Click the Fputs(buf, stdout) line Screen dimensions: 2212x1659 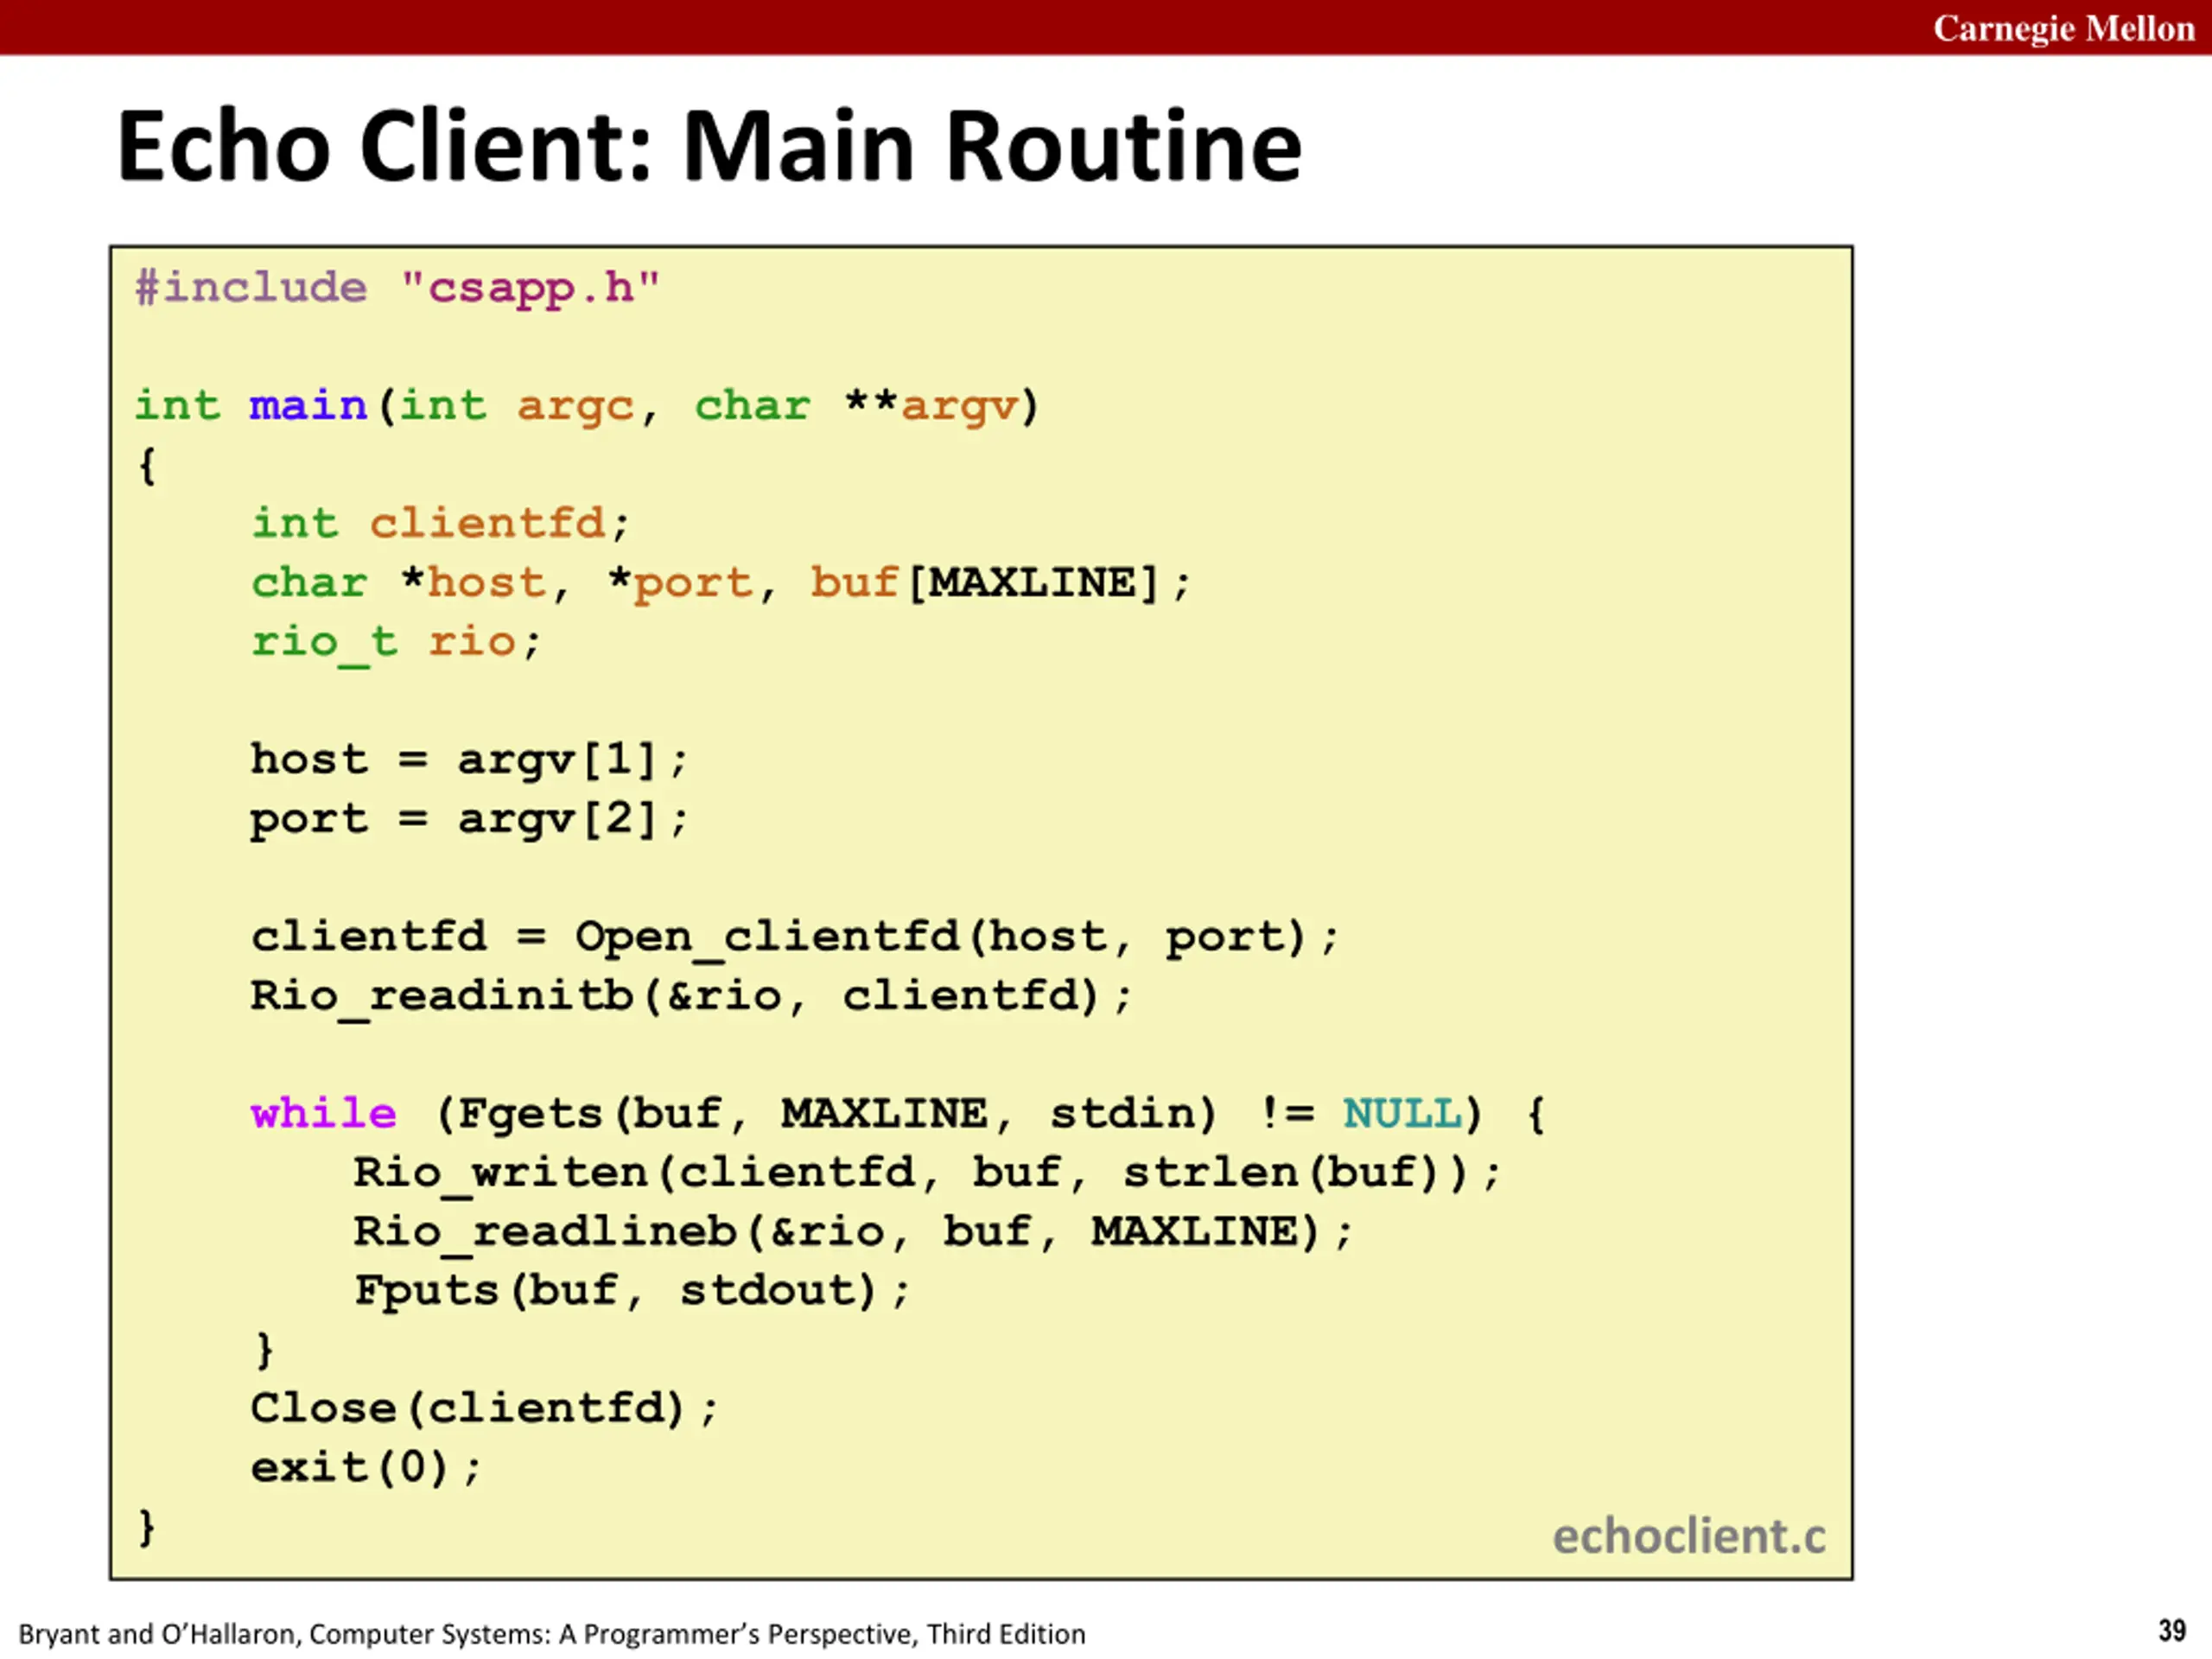[632, 1291]
